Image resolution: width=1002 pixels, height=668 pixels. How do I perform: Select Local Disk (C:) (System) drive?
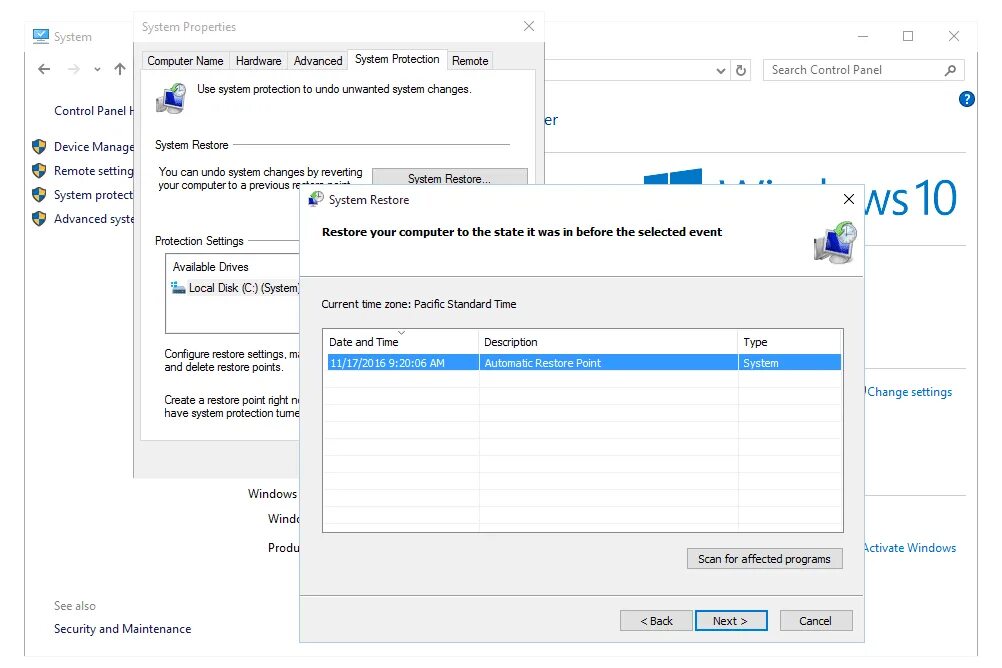tap(235, 288)
